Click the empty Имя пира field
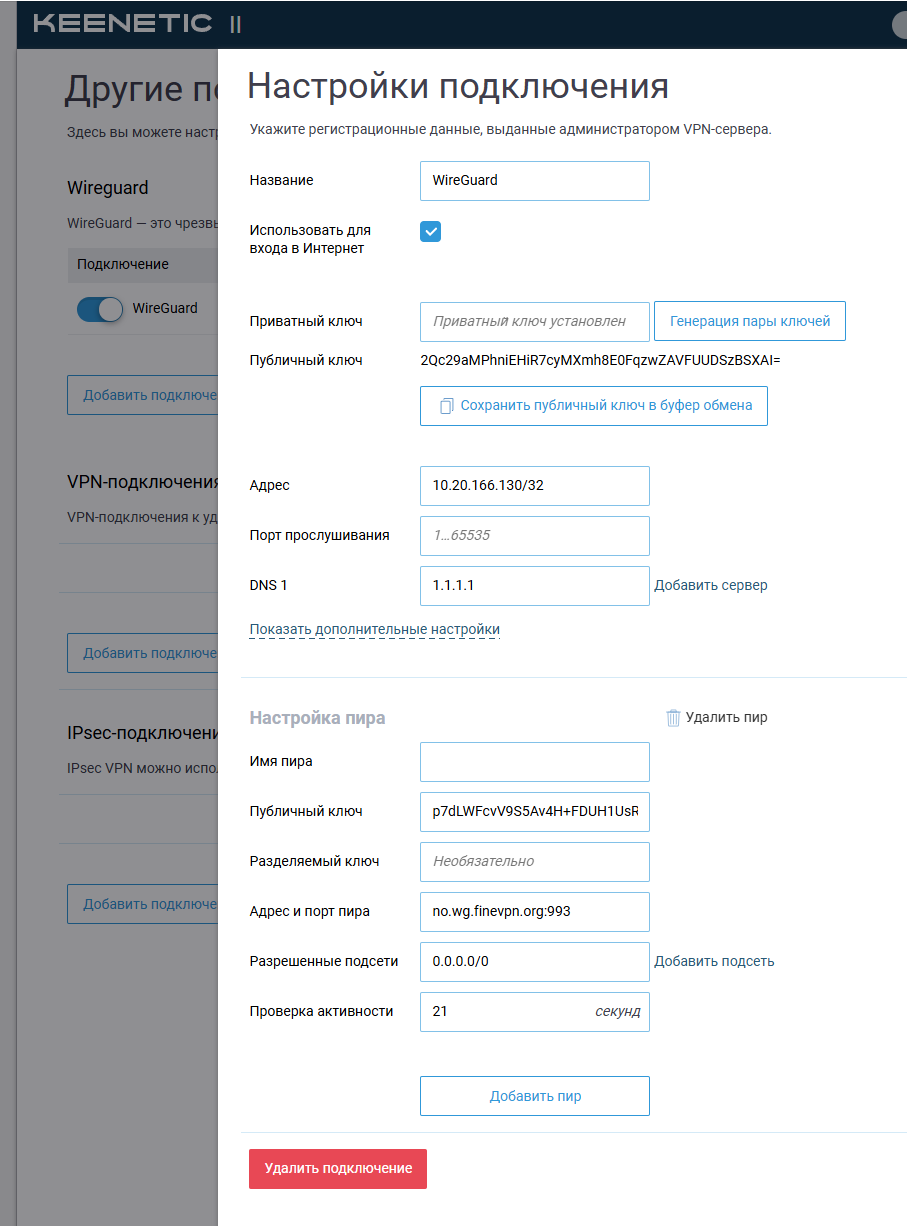This screenshot has width=907, height=1226. (x=535, y=762)
